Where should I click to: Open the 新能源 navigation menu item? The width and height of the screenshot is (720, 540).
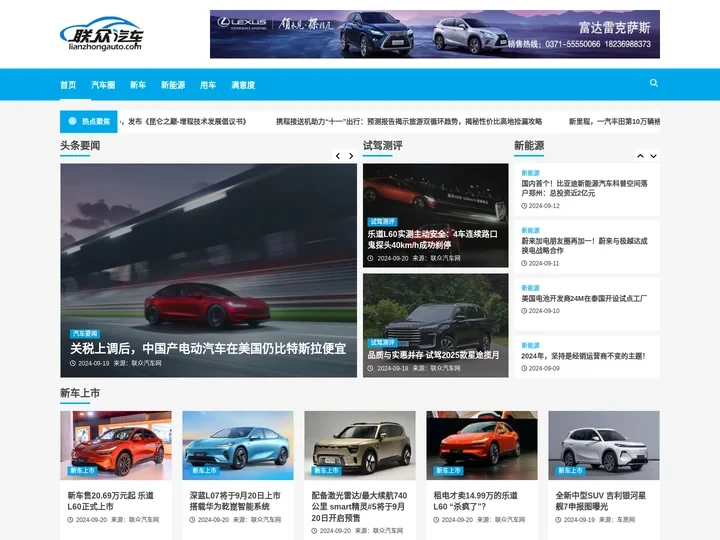(x=173, y=85)
